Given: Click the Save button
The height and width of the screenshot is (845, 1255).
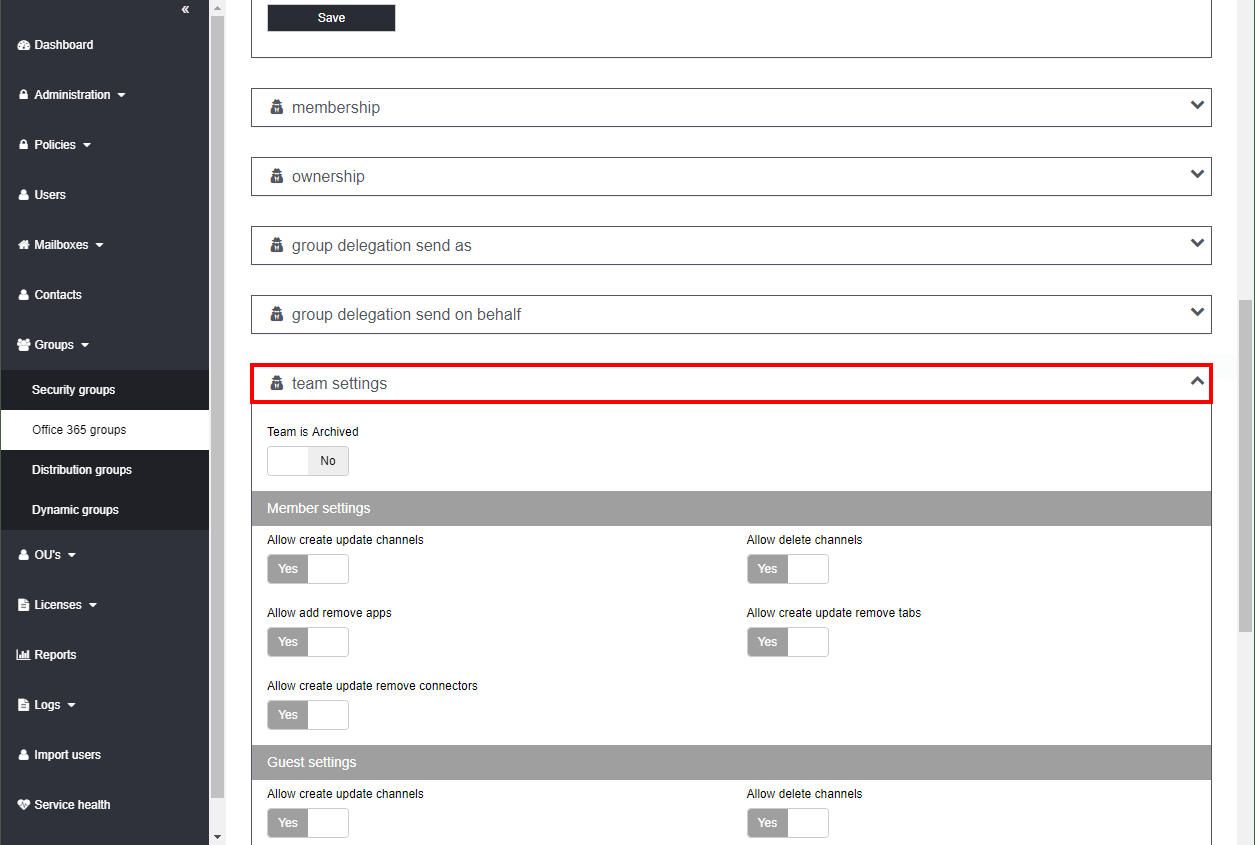Looking at the screenshot, I should [x=331, y=18].
